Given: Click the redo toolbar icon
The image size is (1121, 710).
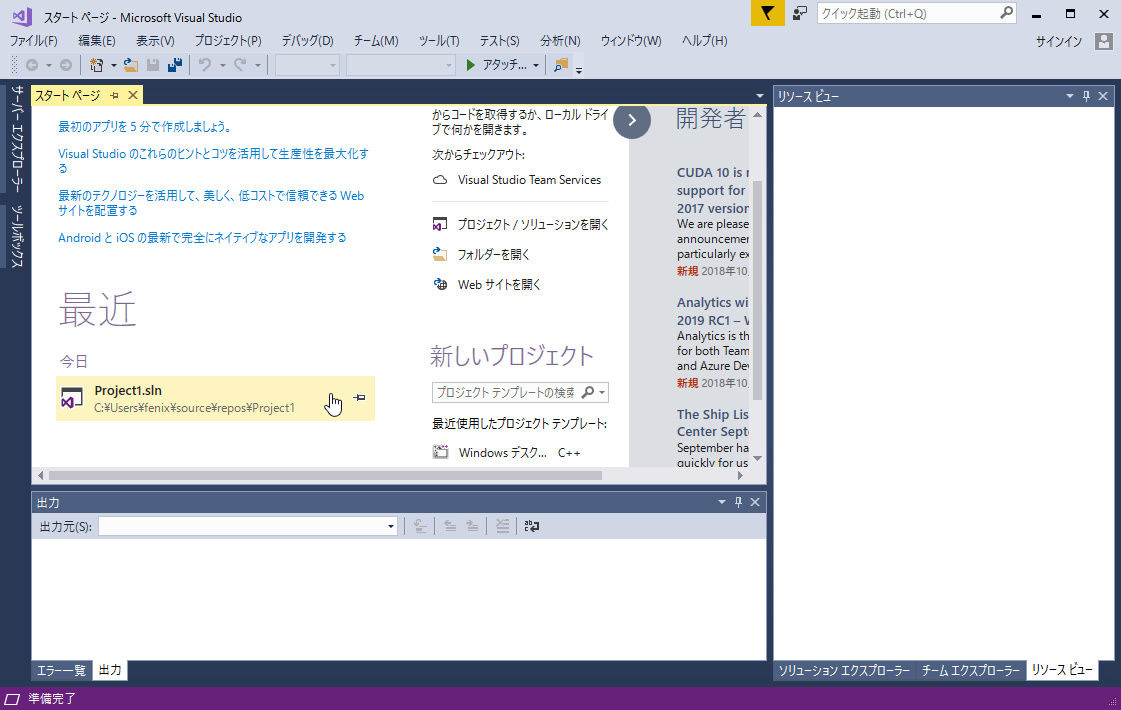Looking at the screenshot, I should [x=240, y=65].
